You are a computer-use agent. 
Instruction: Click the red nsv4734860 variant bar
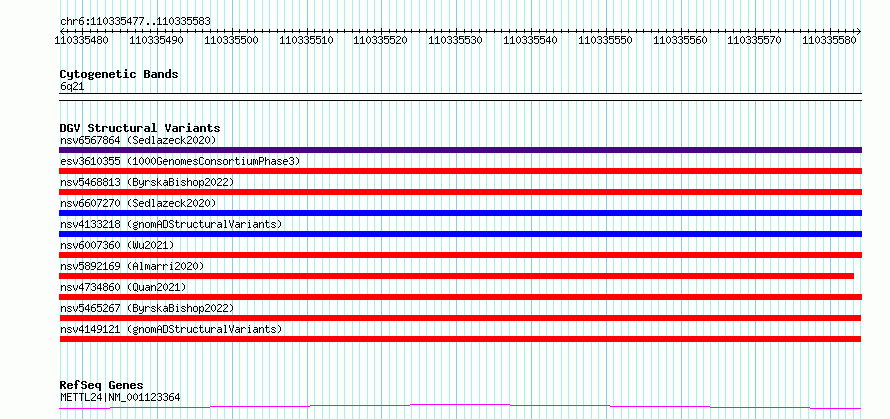click(460, 297)
